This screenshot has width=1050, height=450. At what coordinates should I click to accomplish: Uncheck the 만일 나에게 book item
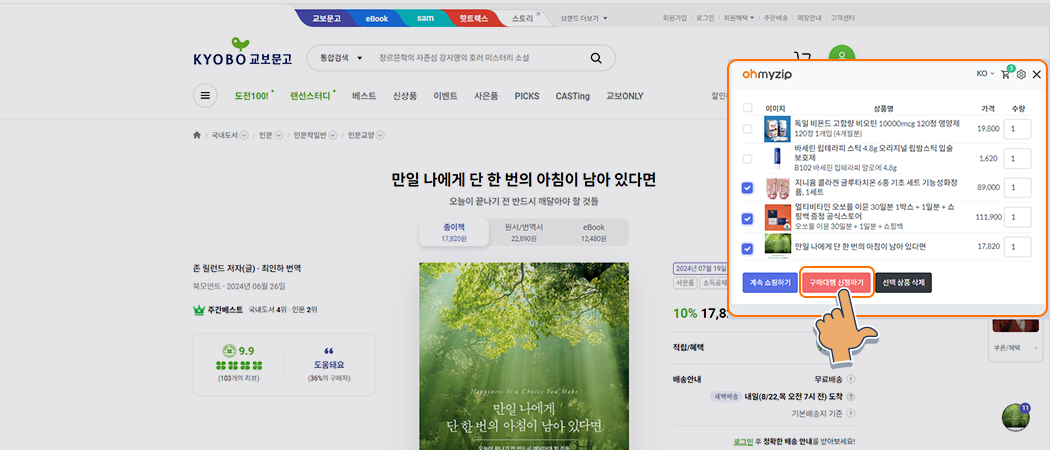[747, 248]
